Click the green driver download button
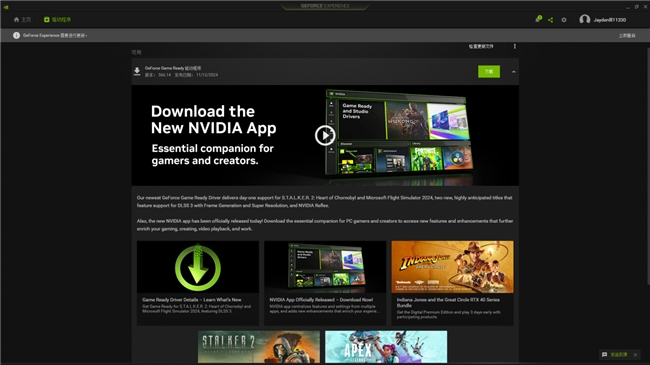 [489, 71]
